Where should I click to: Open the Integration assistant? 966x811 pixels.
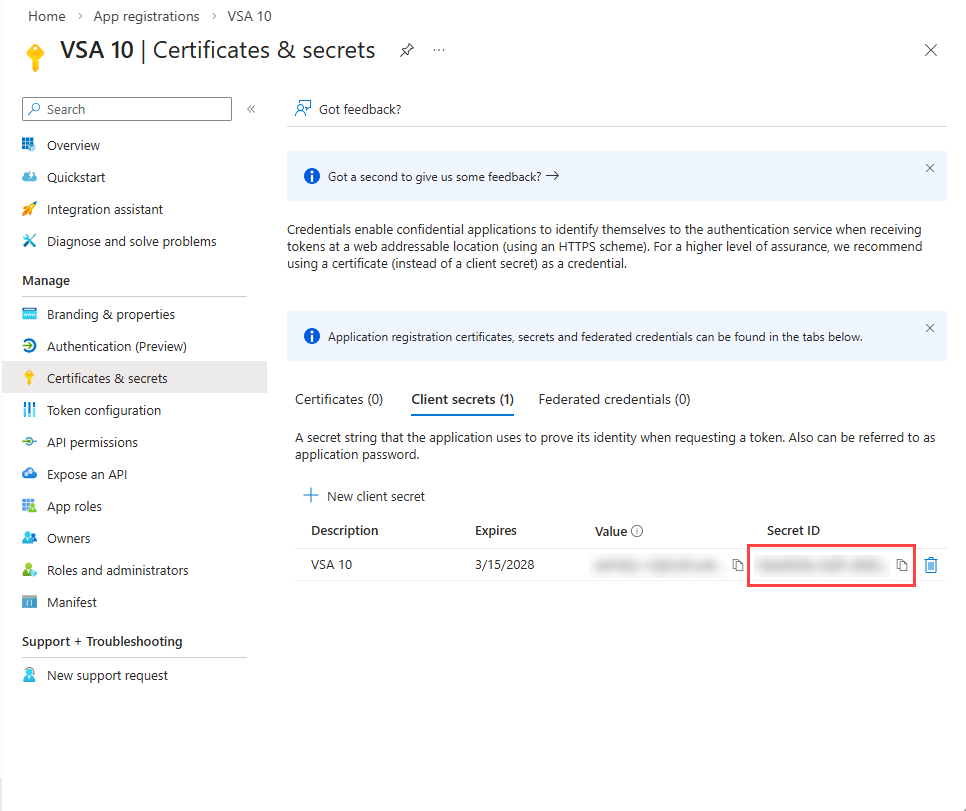(x=104, y=209)
